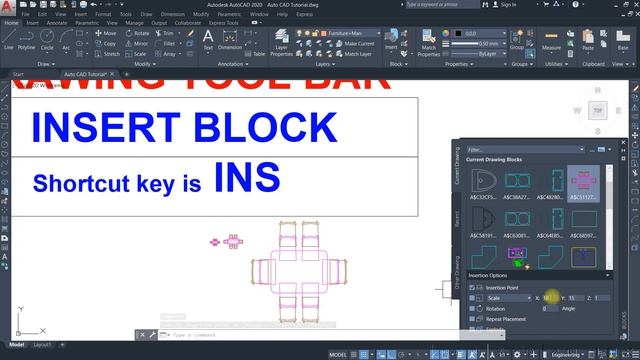Open the Dimension menu
Screen dimensions: 640x360
172,14
